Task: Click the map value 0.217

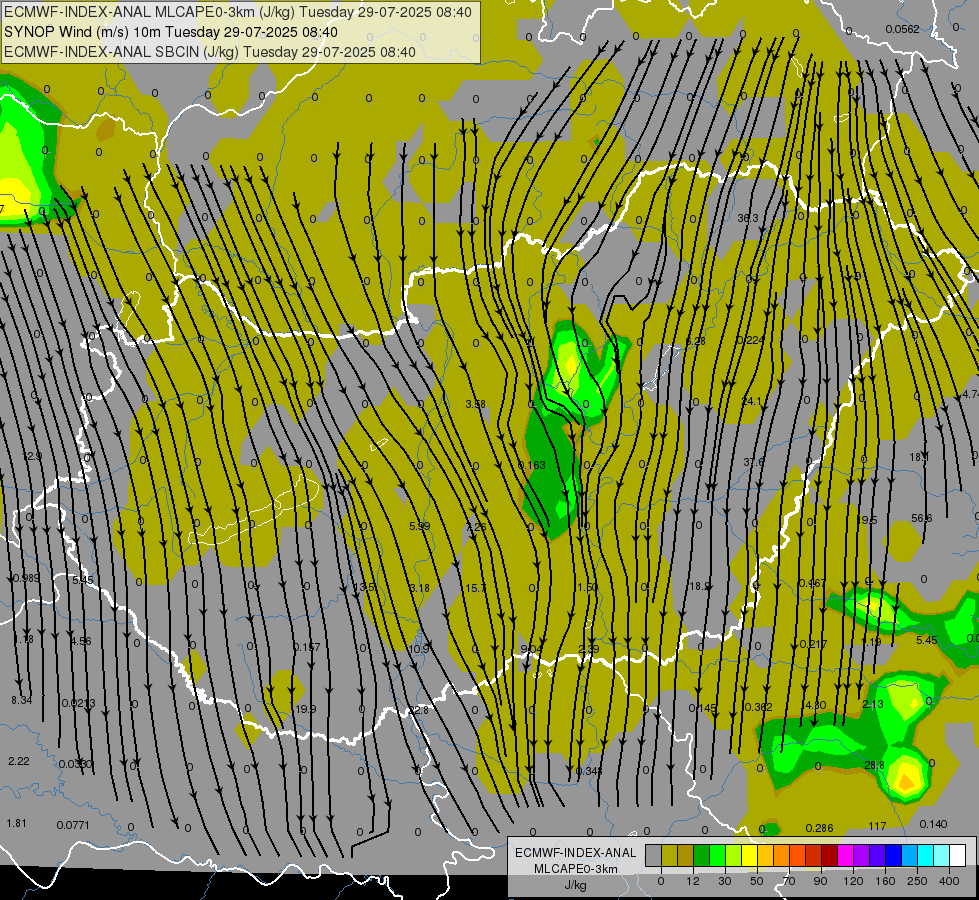Action: pyautogui.click(x=813, y=644)
